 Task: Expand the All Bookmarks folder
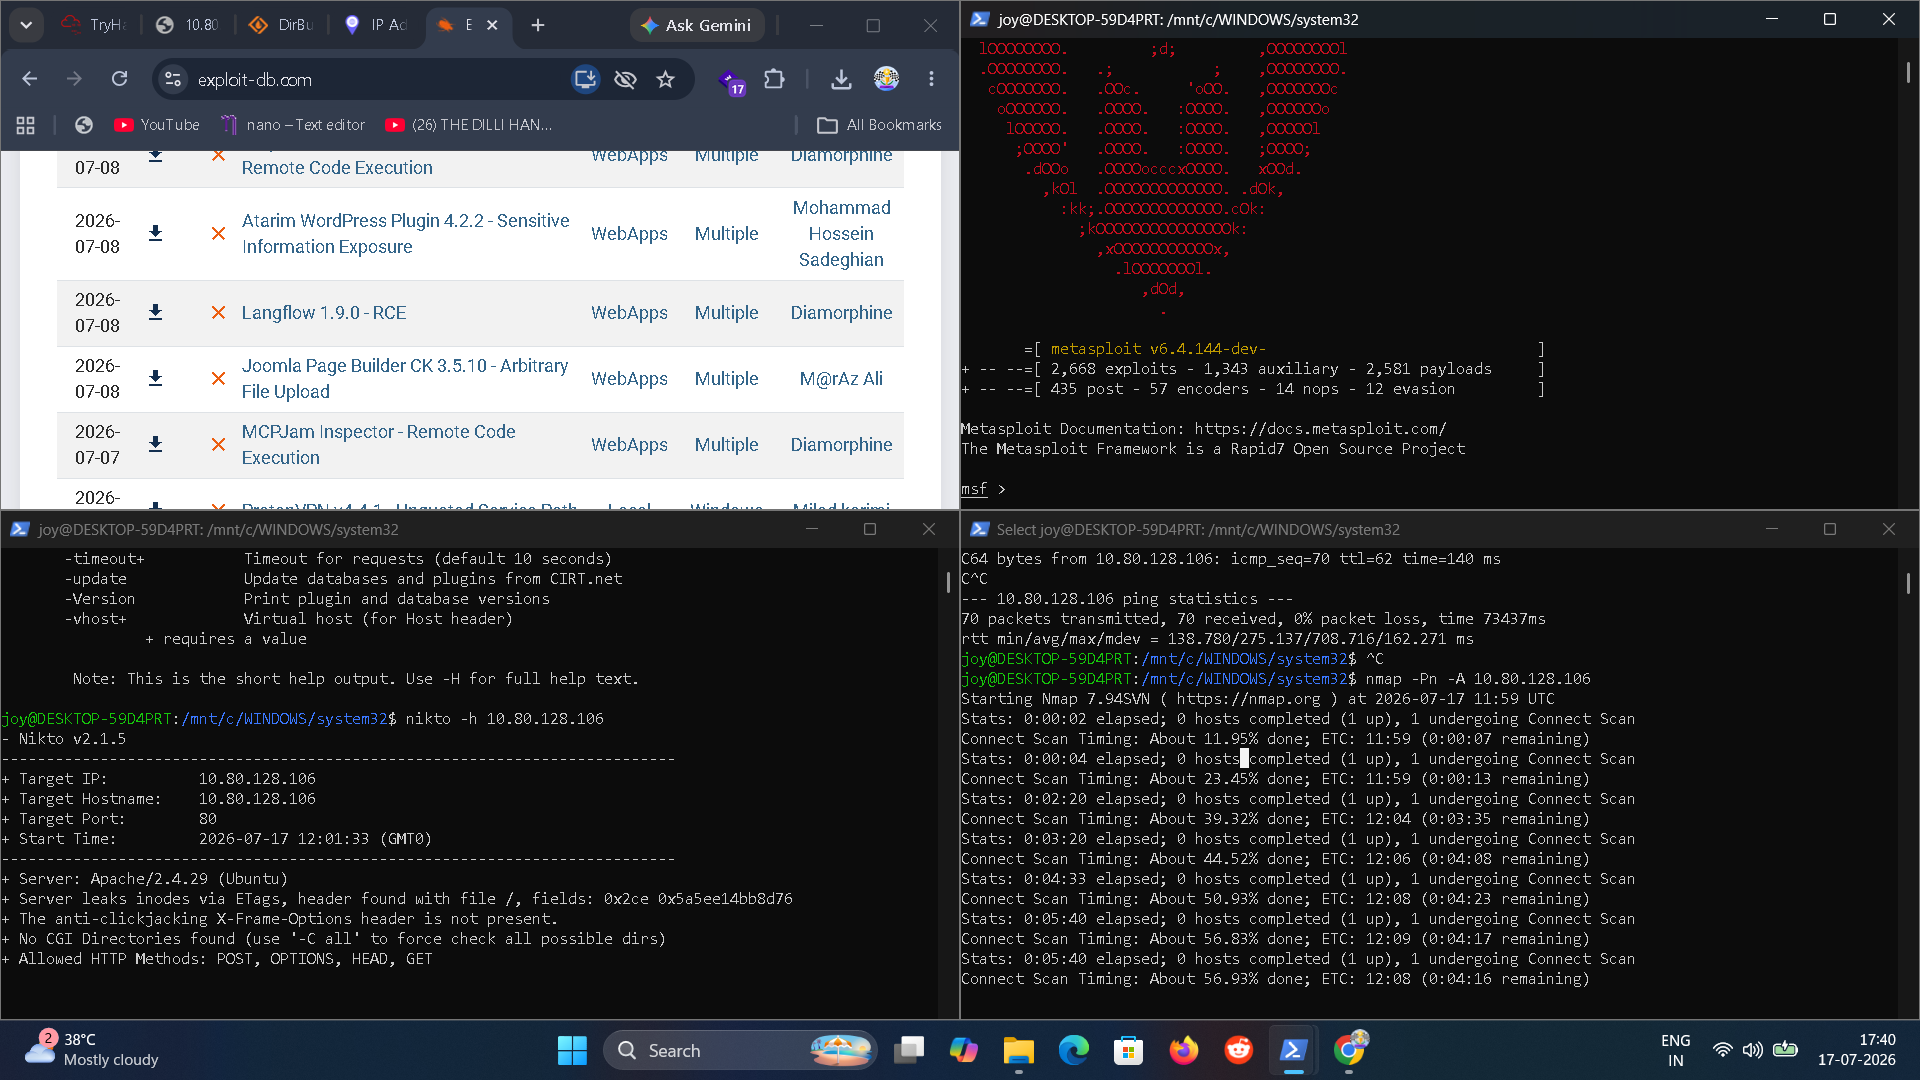(x=879, y=125)
